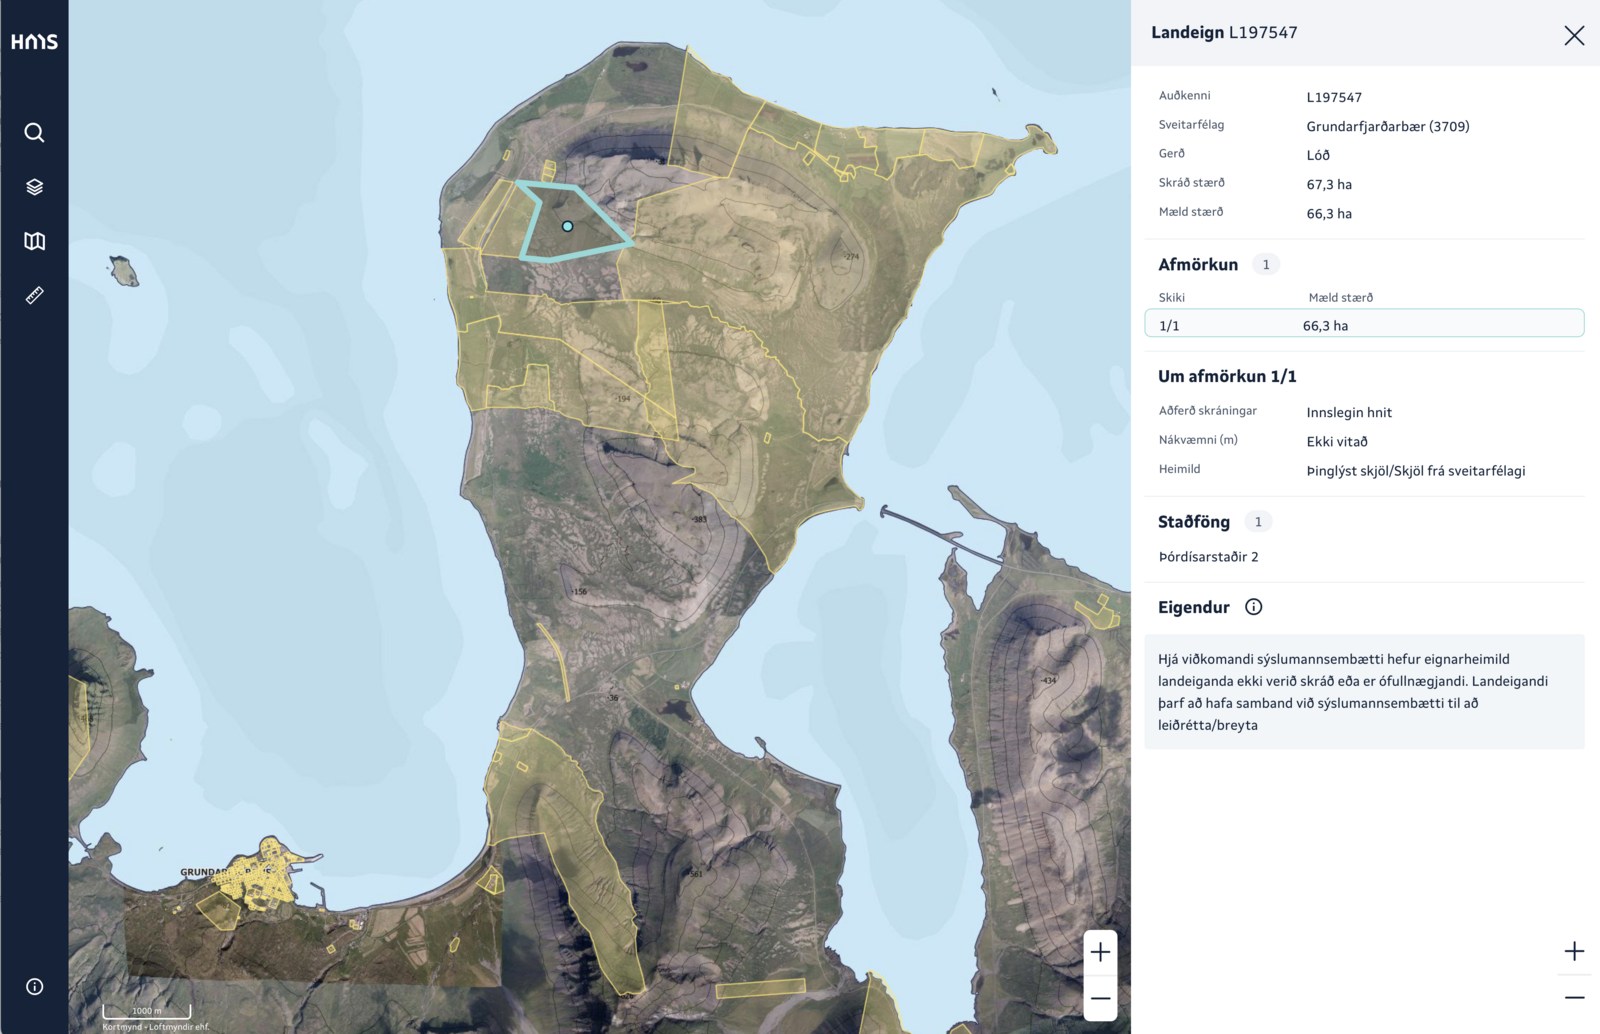
Task: Zoom in on the map
Action: tap(1100, 952)
